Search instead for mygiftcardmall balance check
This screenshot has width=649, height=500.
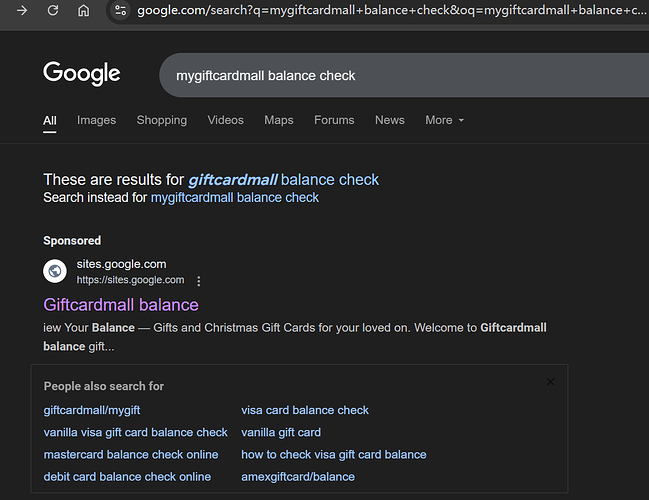(x=235, y=197)
